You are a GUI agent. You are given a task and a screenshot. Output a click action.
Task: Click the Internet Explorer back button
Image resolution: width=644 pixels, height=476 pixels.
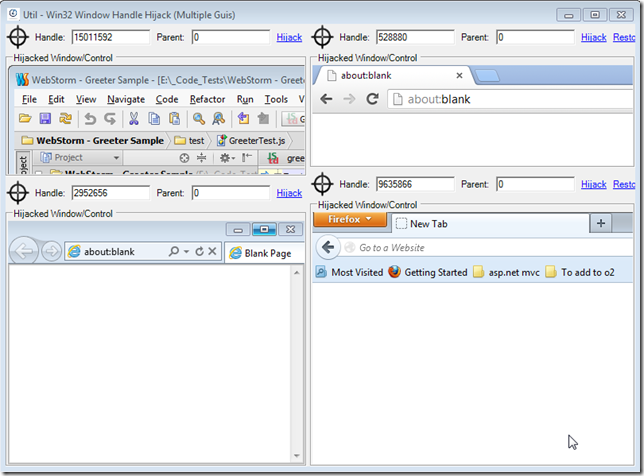tap(24, 250)
